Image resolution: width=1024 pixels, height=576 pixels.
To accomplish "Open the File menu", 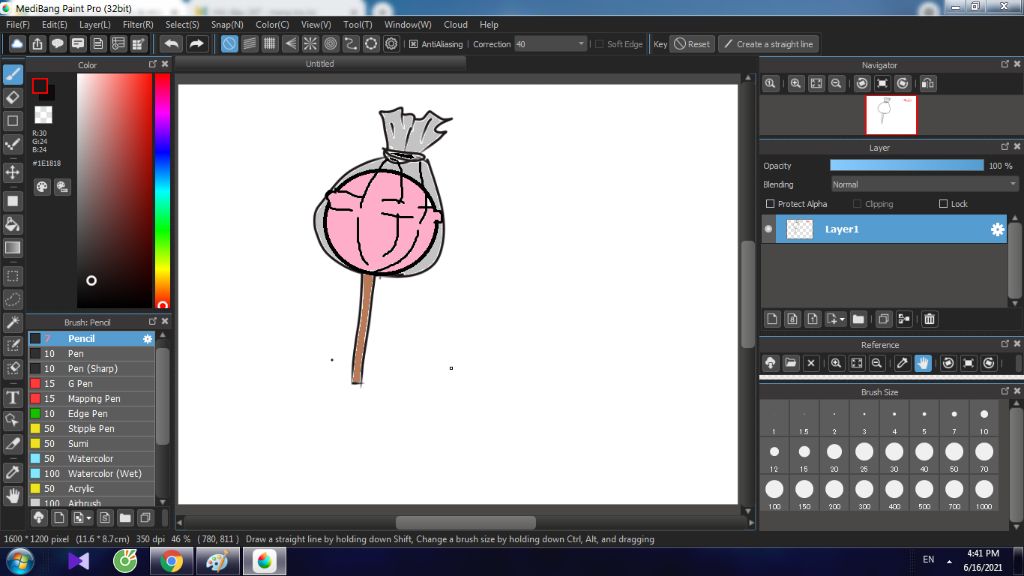I will (x=18, y=24).
